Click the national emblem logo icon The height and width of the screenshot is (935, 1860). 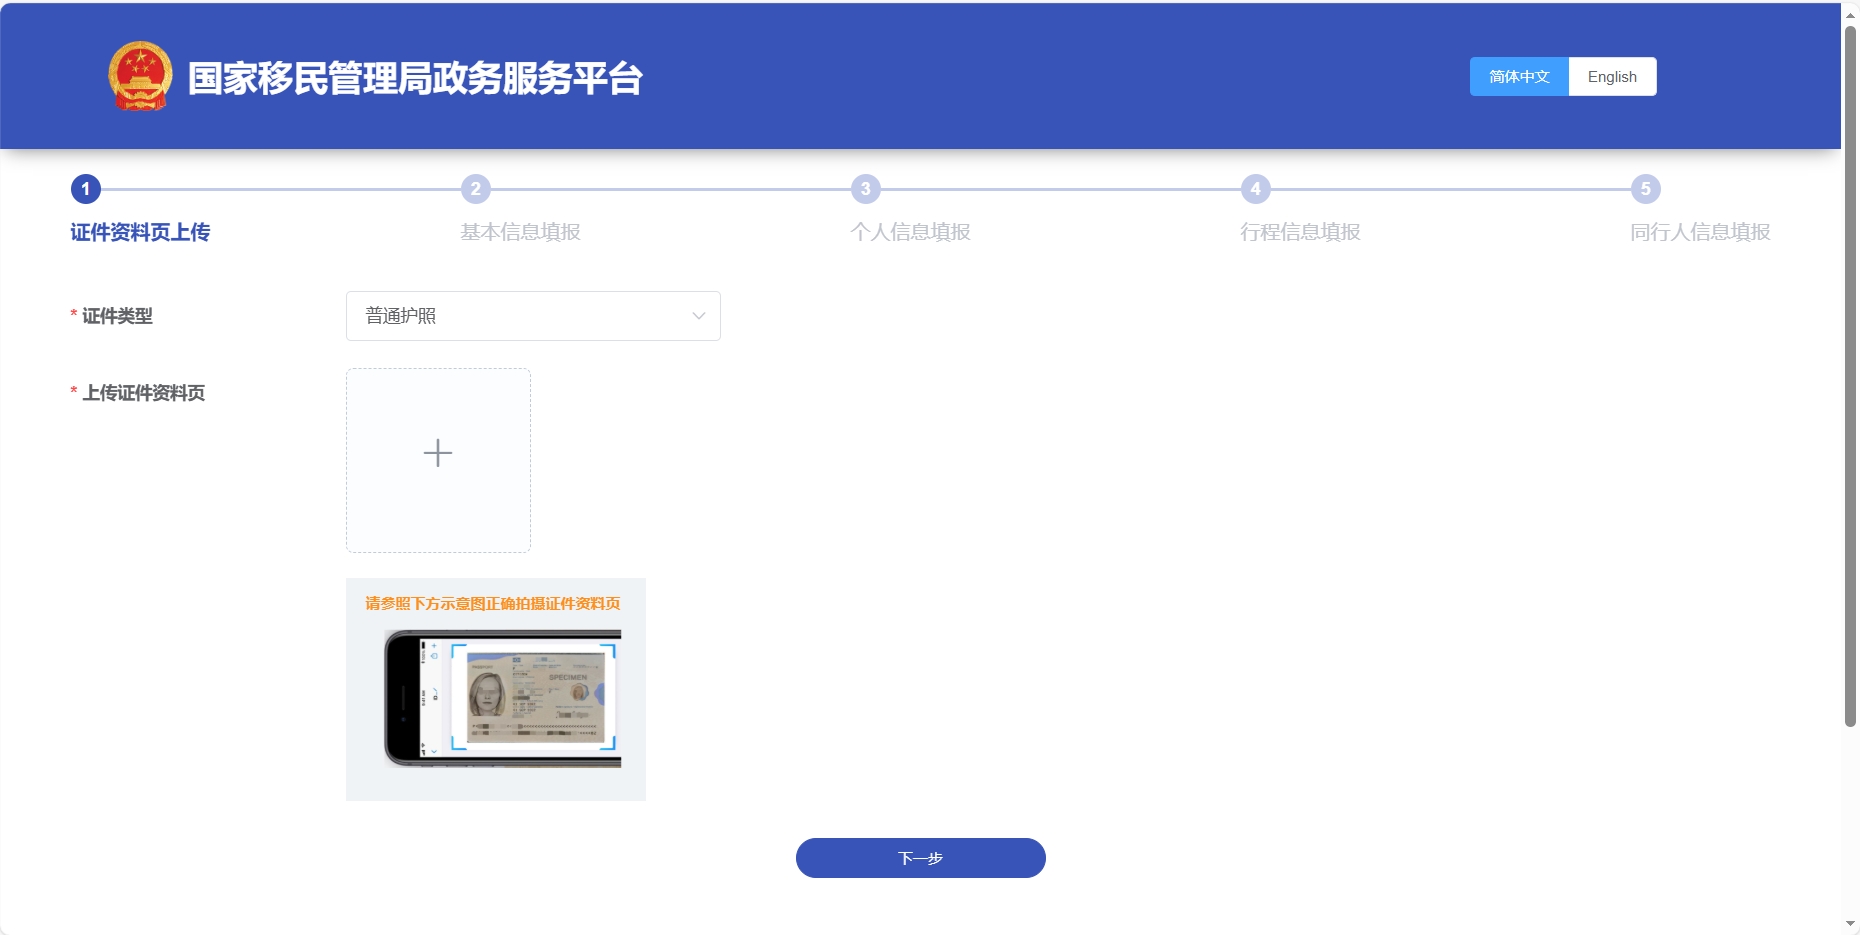coord(140,76)
